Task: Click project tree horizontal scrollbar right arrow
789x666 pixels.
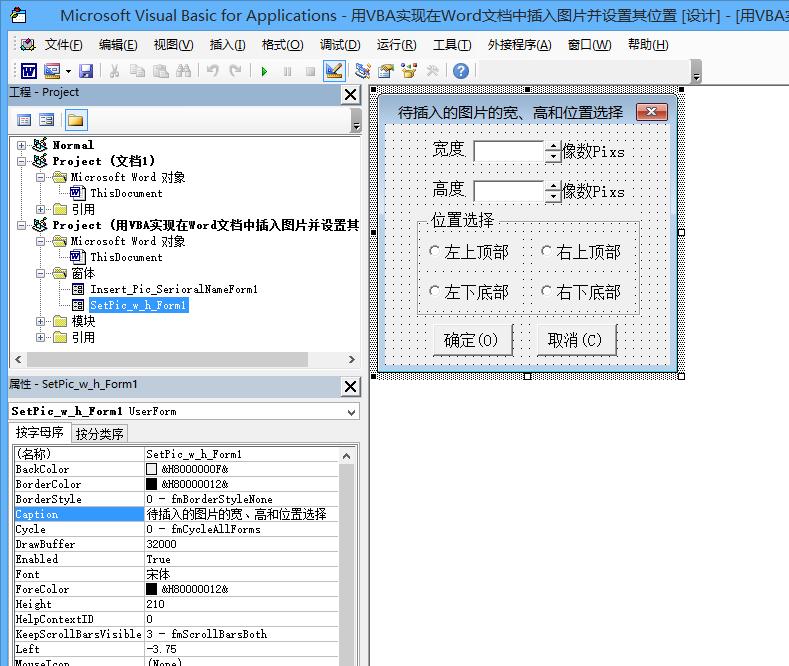Action: click(351, 360)
